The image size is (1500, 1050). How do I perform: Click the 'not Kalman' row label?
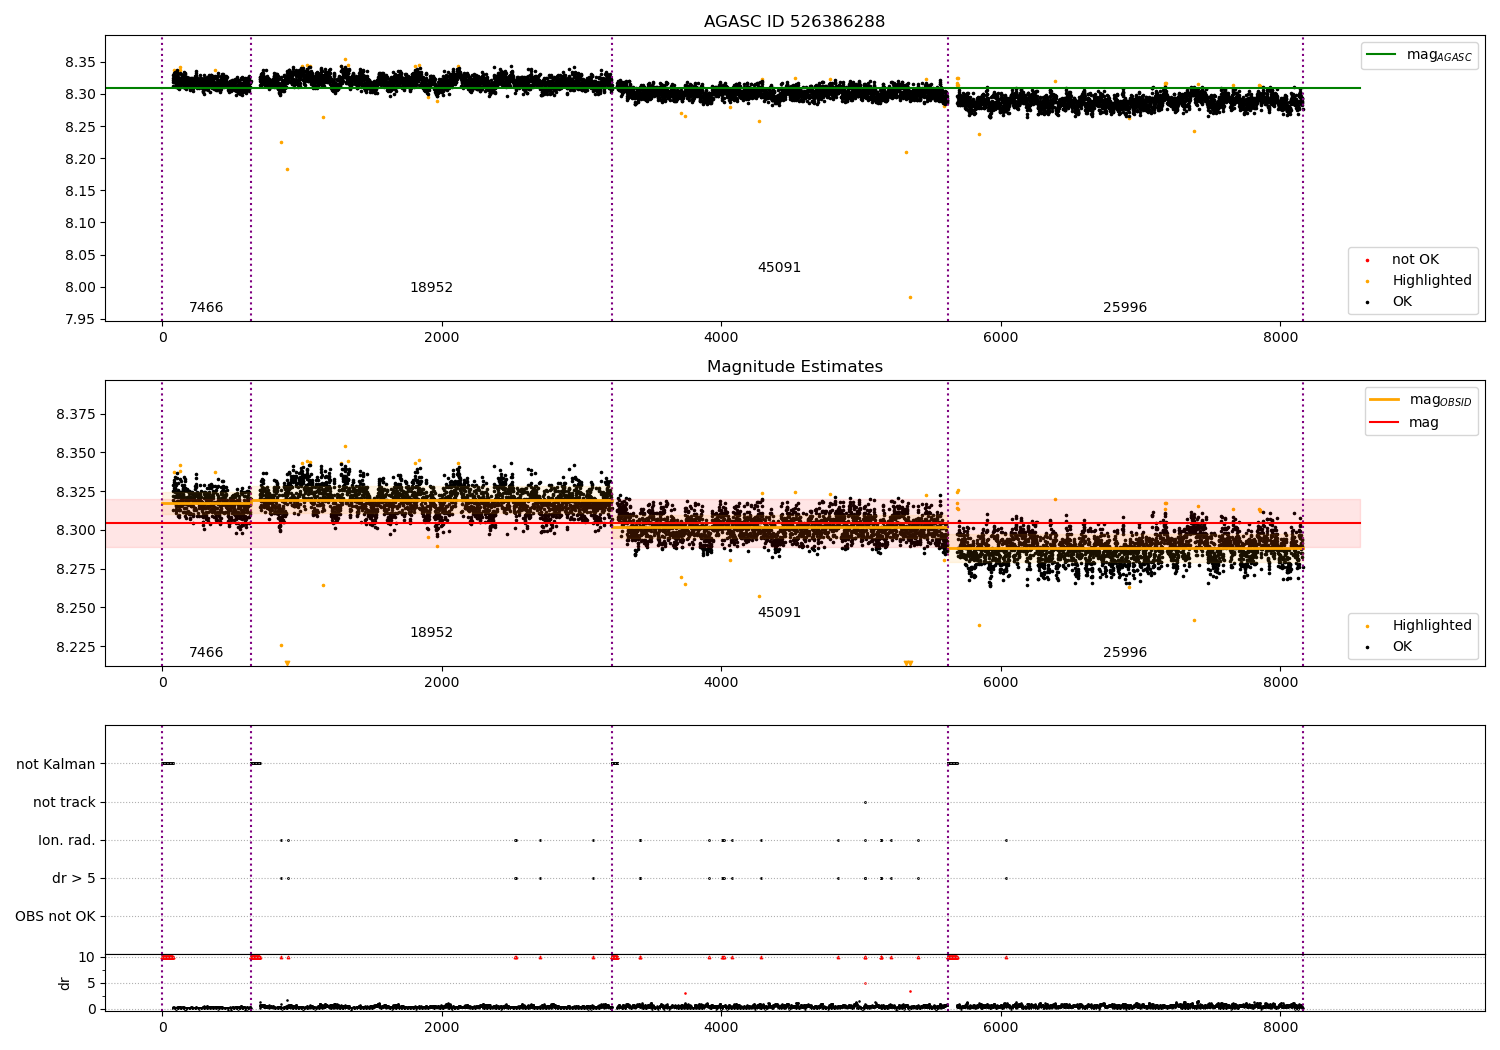[x=56, y=764]
